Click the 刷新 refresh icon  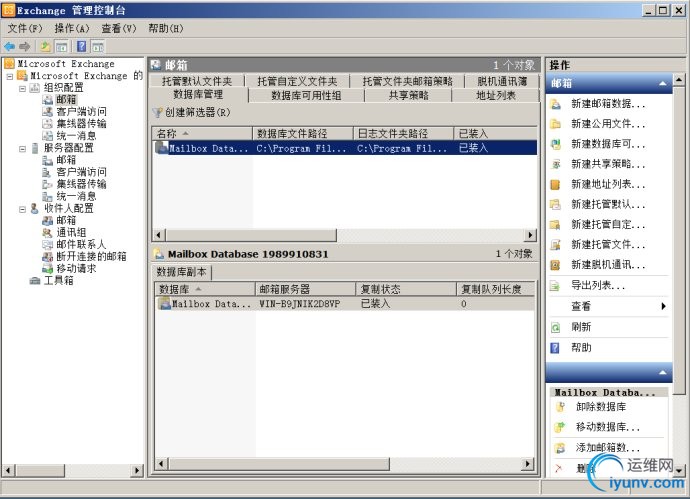[x=556, y=327]
